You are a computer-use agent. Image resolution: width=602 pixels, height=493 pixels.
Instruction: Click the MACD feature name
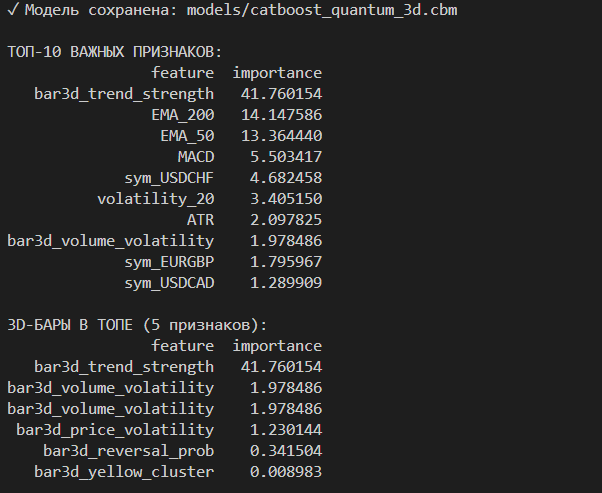pyautogui.click(x=196, y=157)
